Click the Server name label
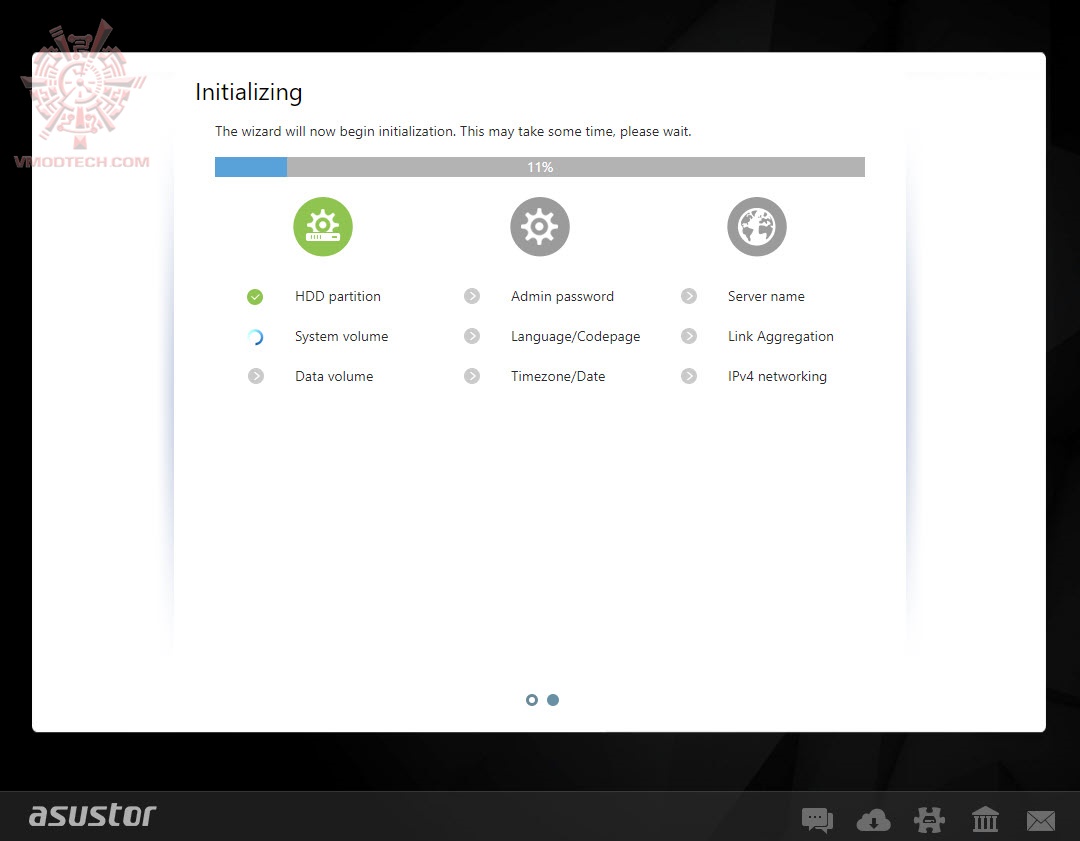The height and width of the screenshot is (841, 1080). pyautogui.click(x=766, y=296)
